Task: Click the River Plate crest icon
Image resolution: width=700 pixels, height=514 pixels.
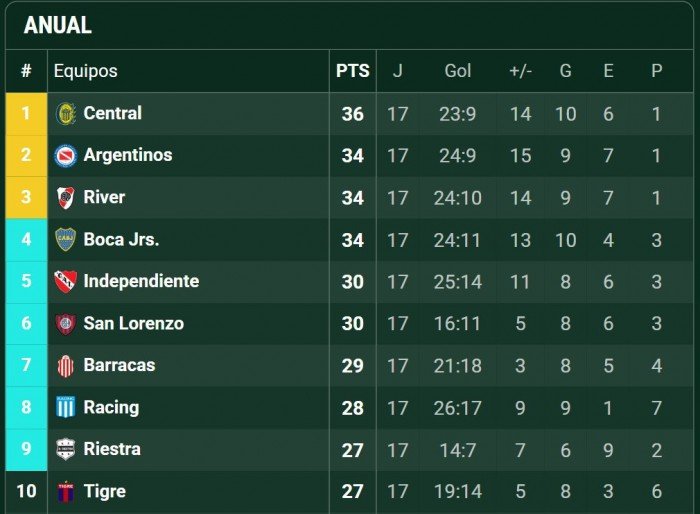Action: tap(66, 198)
